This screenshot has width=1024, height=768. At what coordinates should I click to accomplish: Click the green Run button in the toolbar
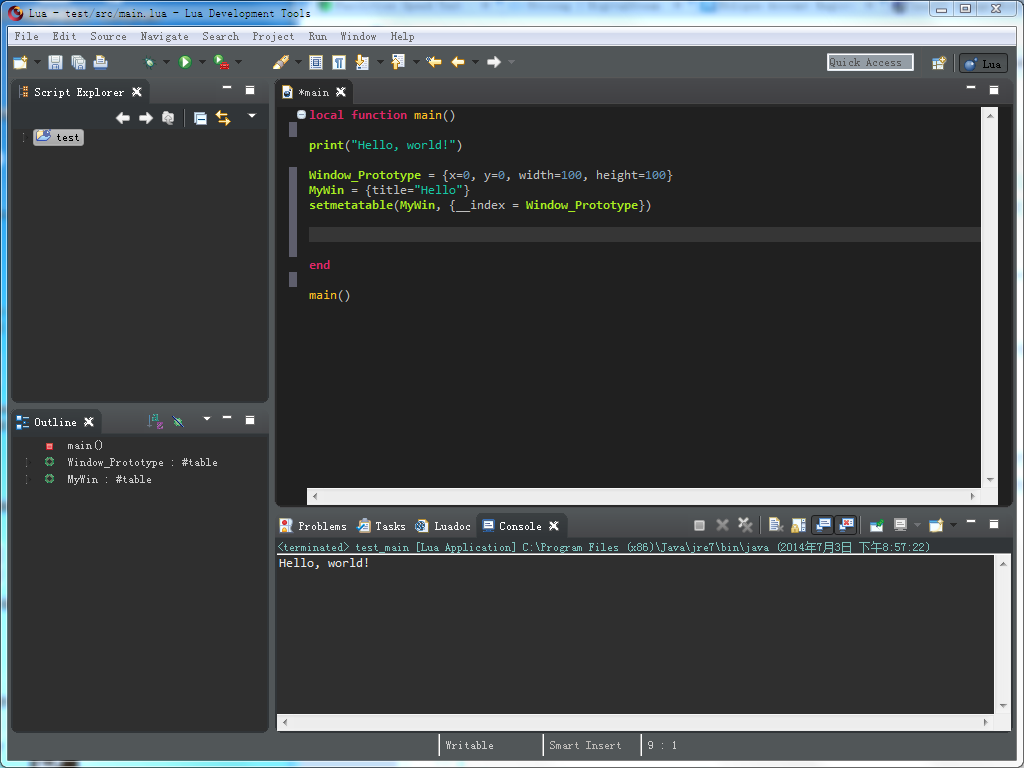click(x=185, y=62)
